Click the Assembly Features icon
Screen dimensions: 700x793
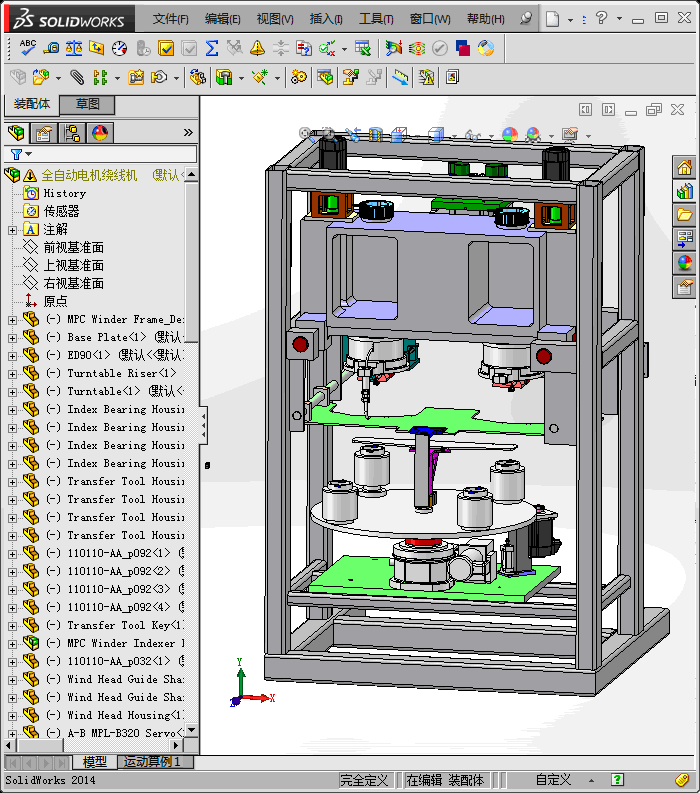(224, 77)
